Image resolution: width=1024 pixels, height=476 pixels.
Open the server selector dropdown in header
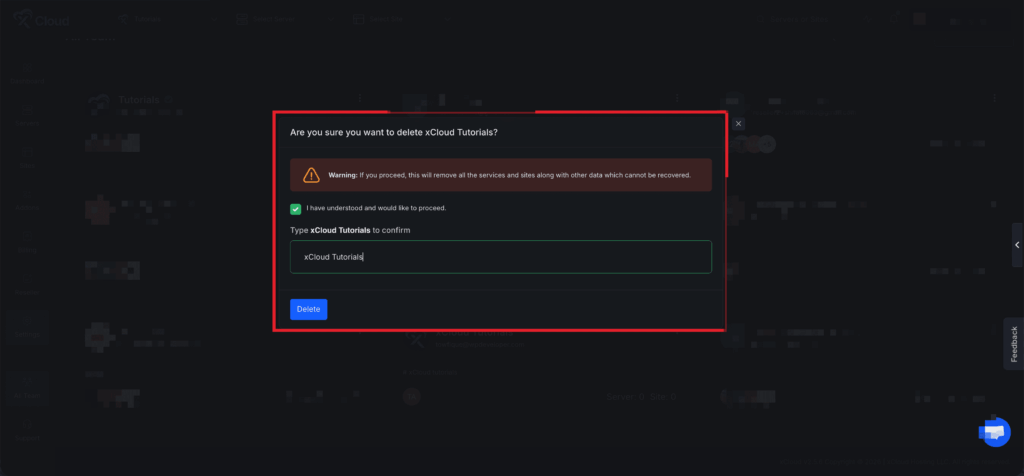[286, 19]
